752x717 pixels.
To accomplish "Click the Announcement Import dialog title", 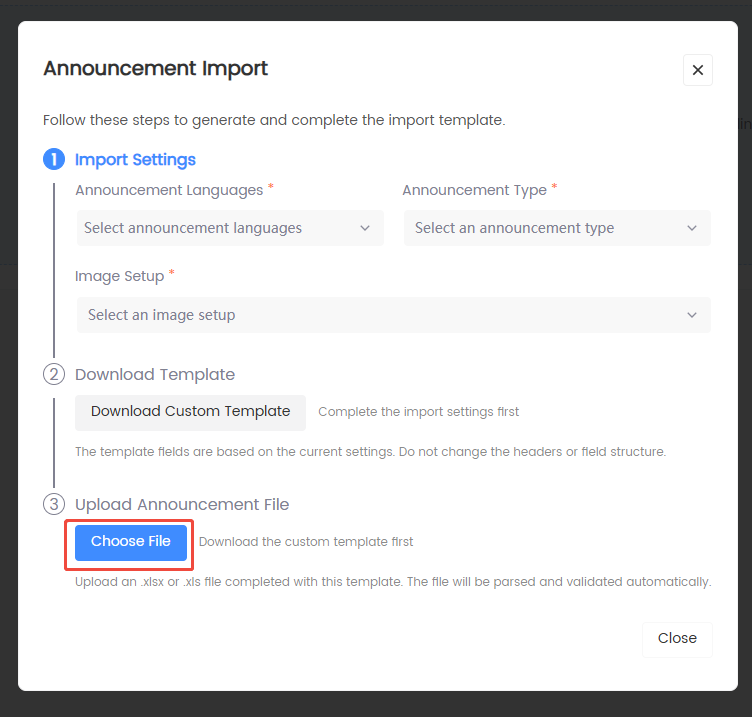I will pos(155,69).
